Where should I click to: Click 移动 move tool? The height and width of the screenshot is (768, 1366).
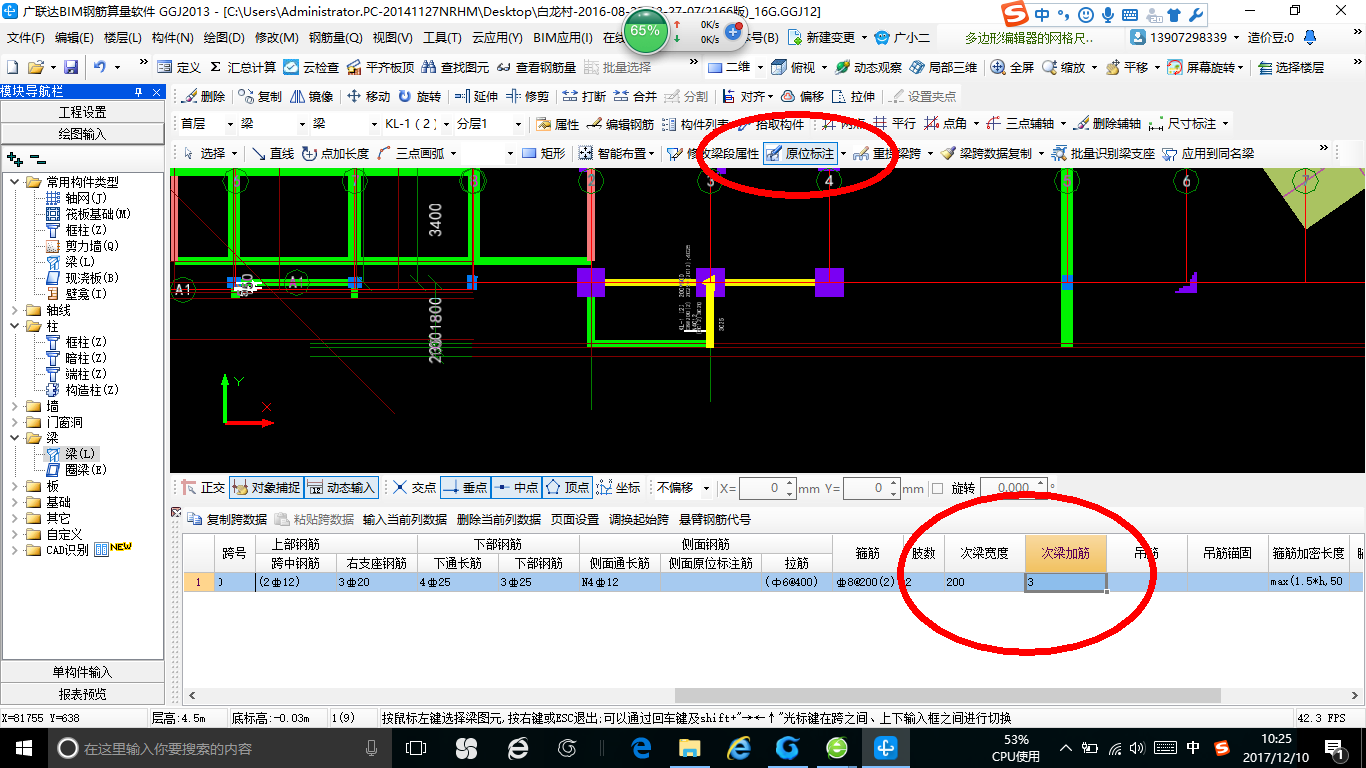(368, 96)
